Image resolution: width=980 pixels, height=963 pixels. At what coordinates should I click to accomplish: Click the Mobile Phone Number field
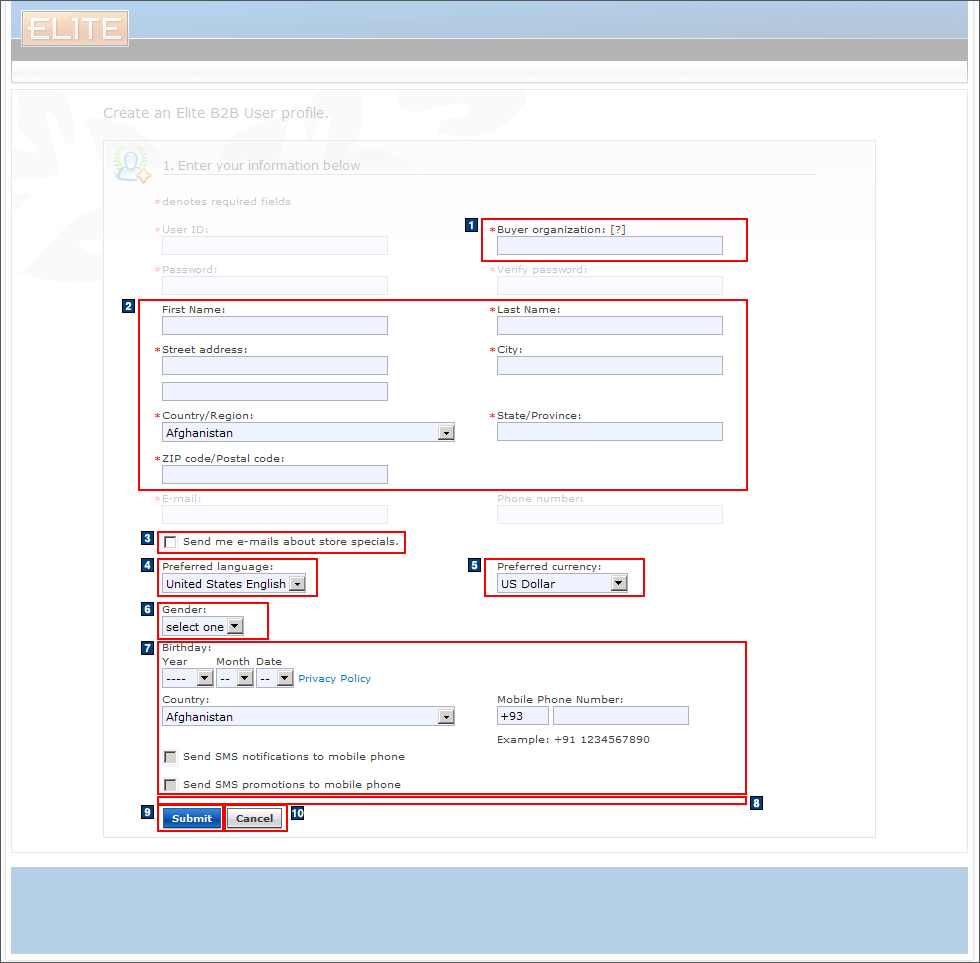pos(620,715)
